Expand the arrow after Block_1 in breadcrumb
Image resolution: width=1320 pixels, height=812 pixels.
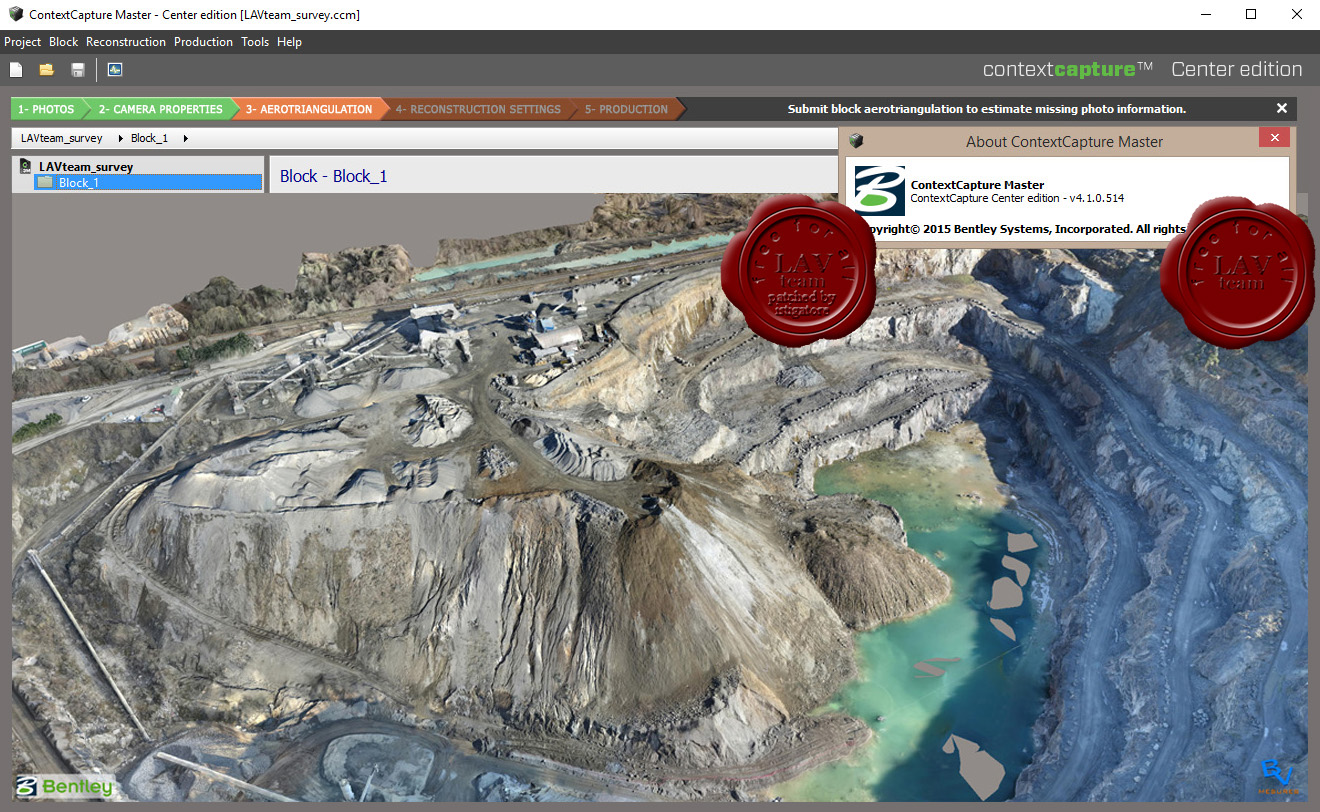pyautogui.click(x=186, y=138)
